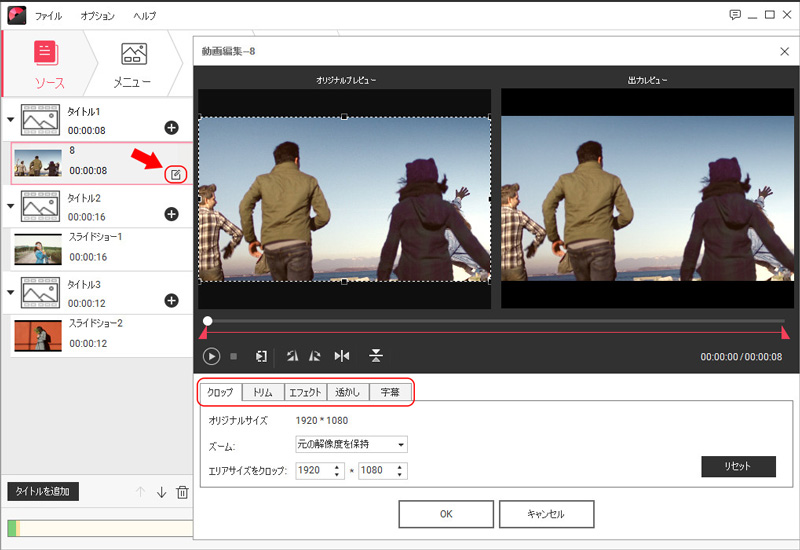Open the ヘルプ menu

(x=145, y=16)
